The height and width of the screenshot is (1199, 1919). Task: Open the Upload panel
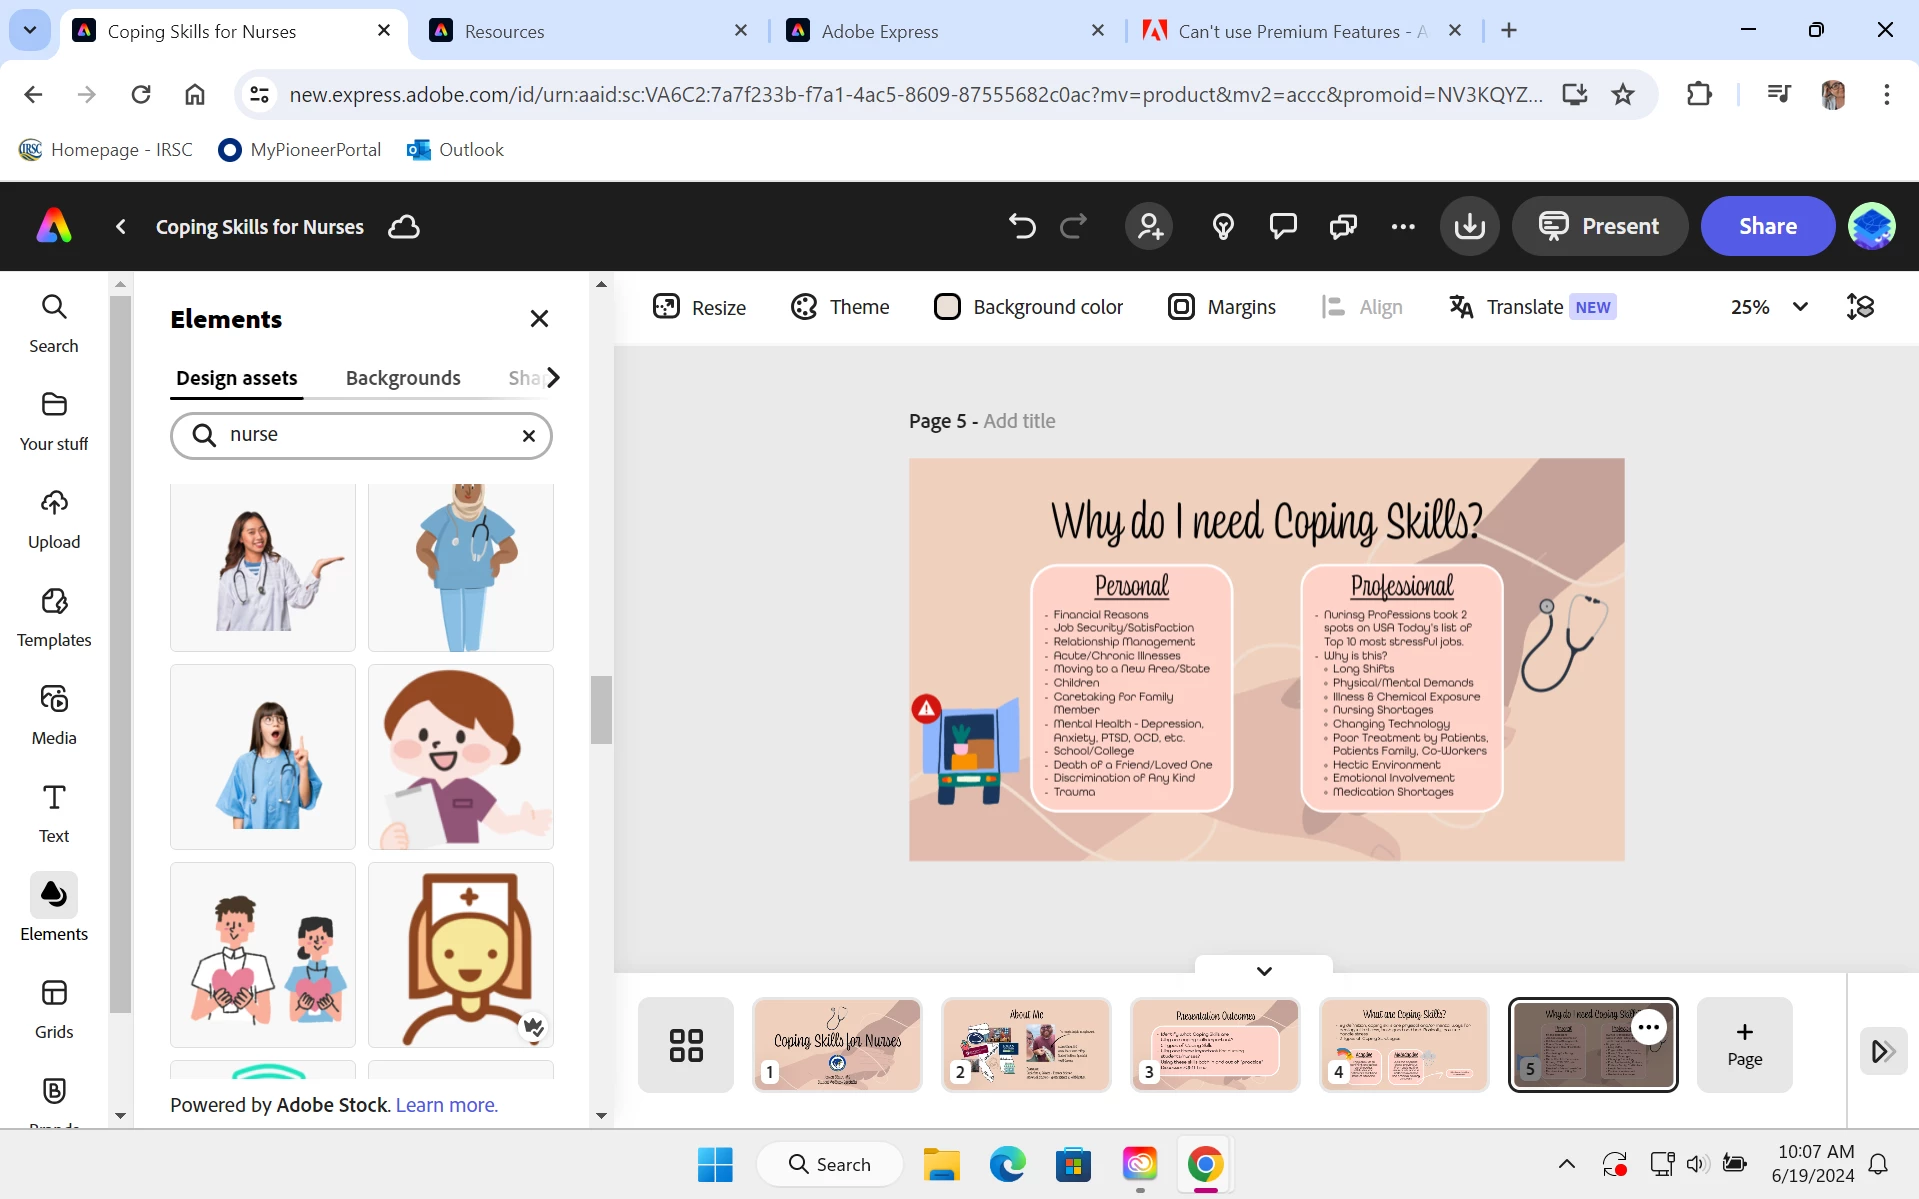tap(54, 519)
